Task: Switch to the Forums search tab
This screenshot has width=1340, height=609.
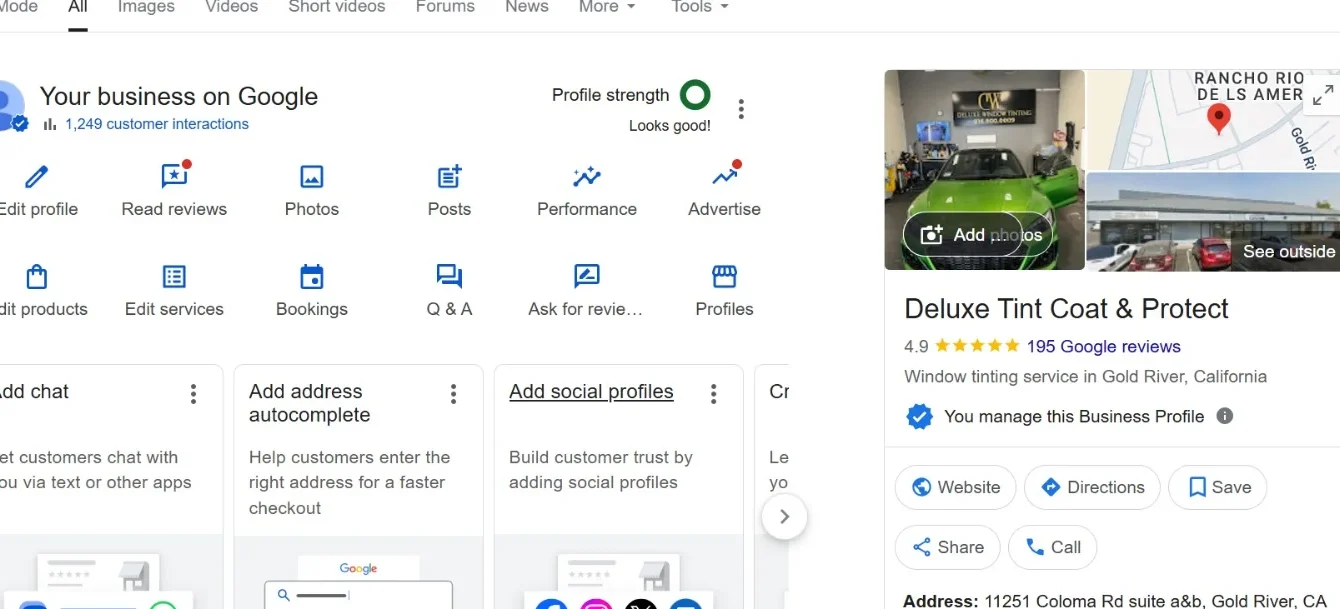Action: (x=445, y=7)
